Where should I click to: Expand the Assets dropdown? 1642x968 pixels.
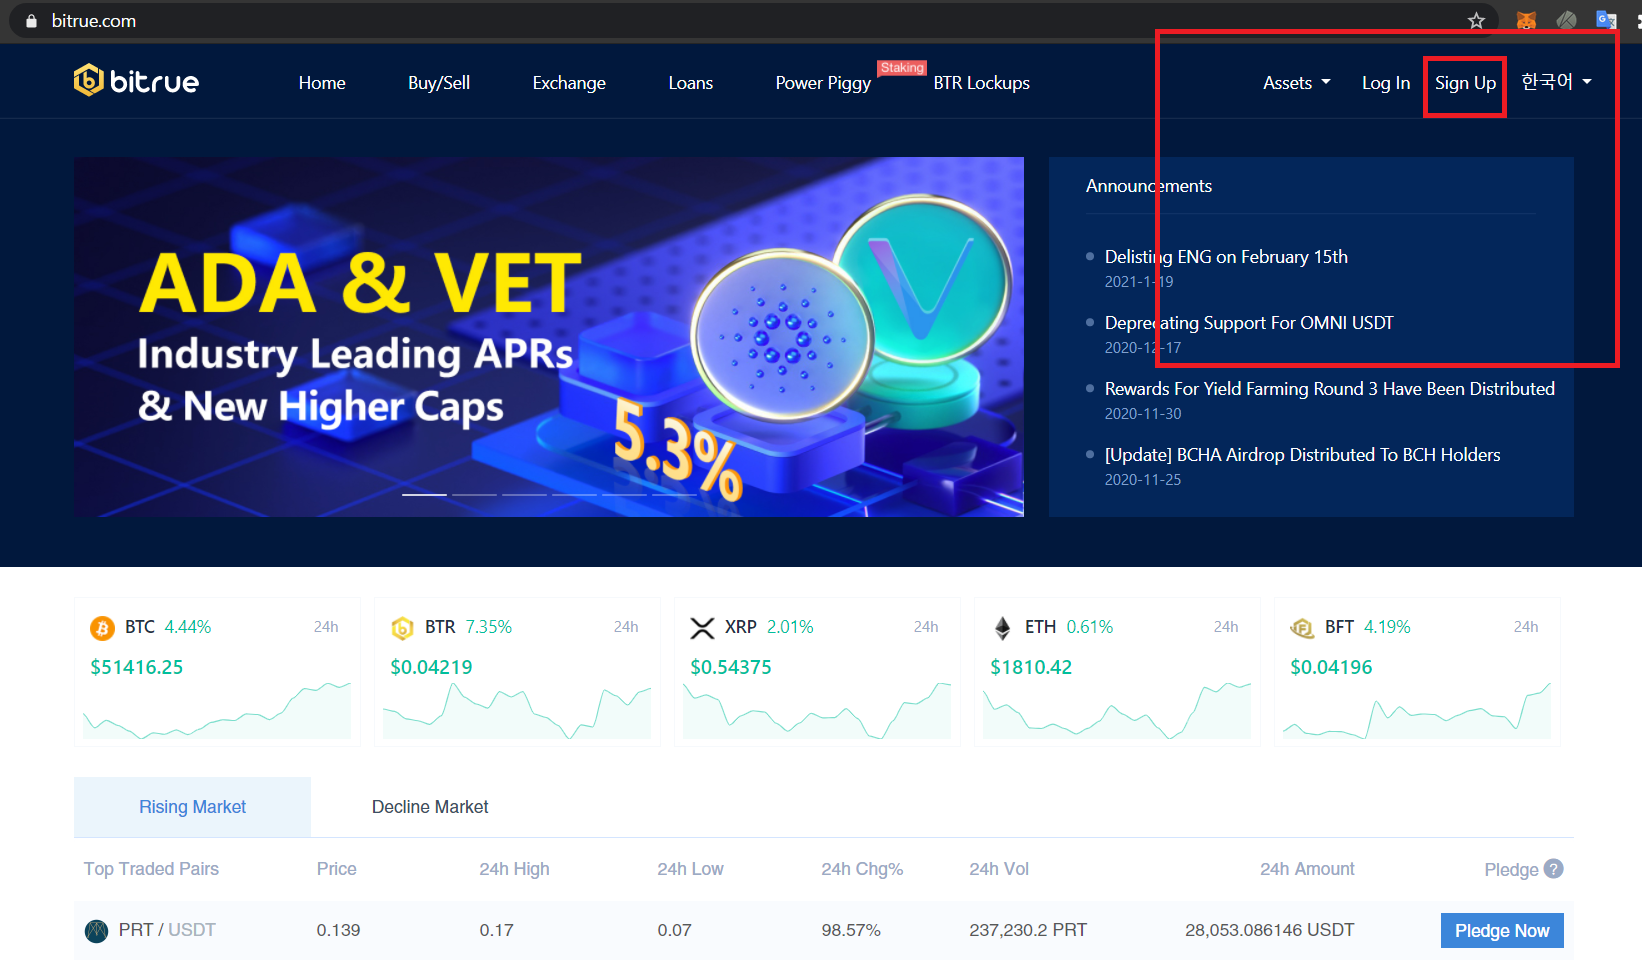(1296, 83)
